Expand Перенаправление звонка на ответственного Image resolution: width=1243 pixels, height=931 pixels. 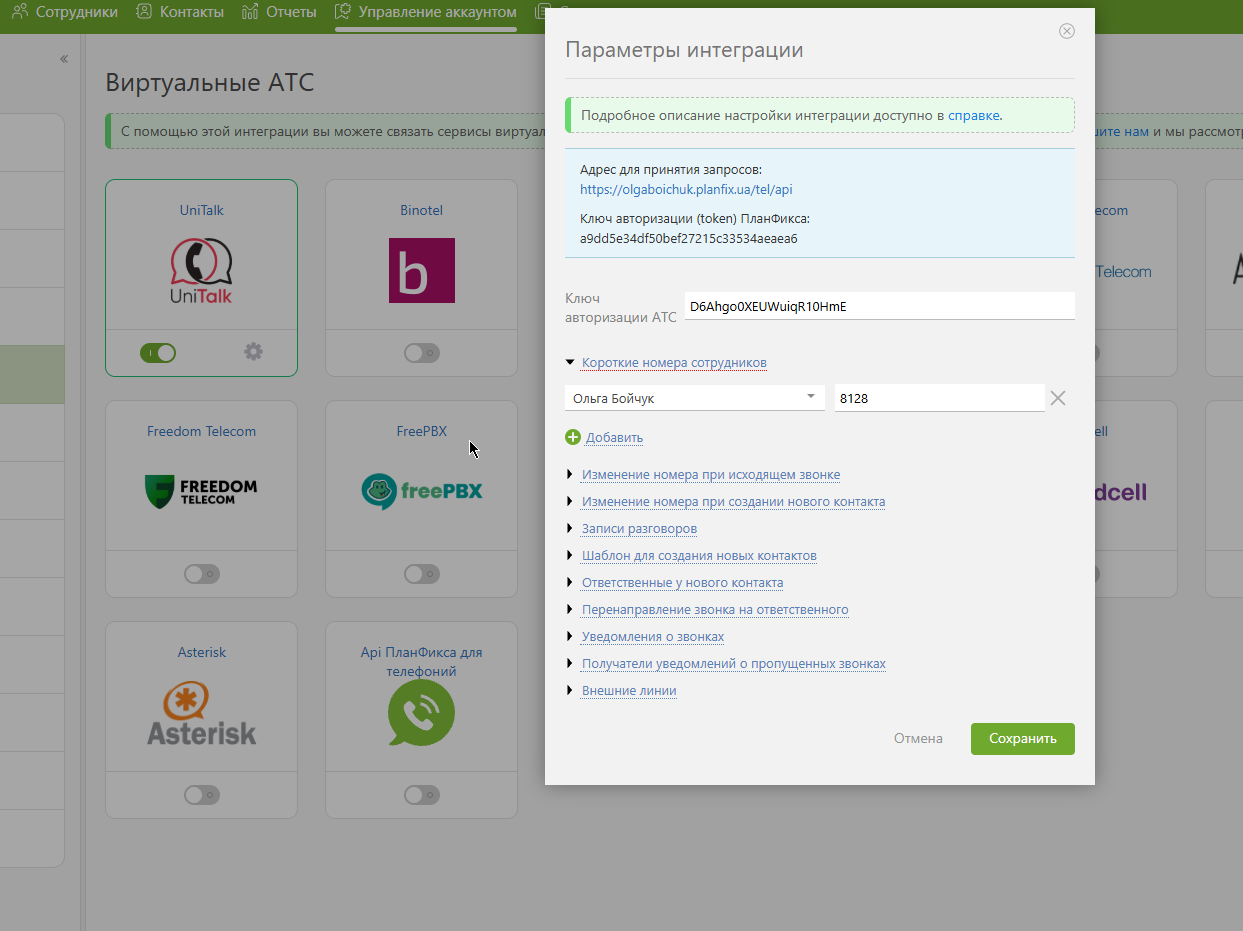pos(715,610)
